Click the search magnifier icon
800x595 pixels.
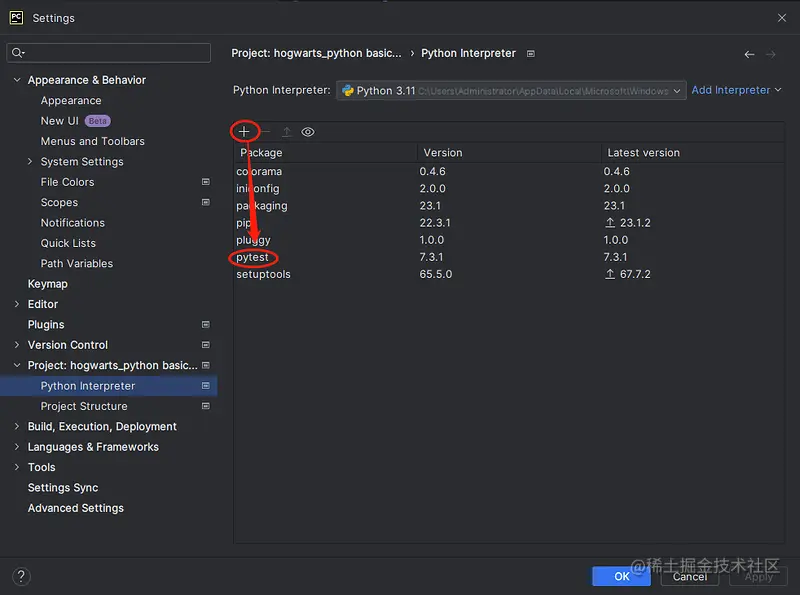coord(18,53)
